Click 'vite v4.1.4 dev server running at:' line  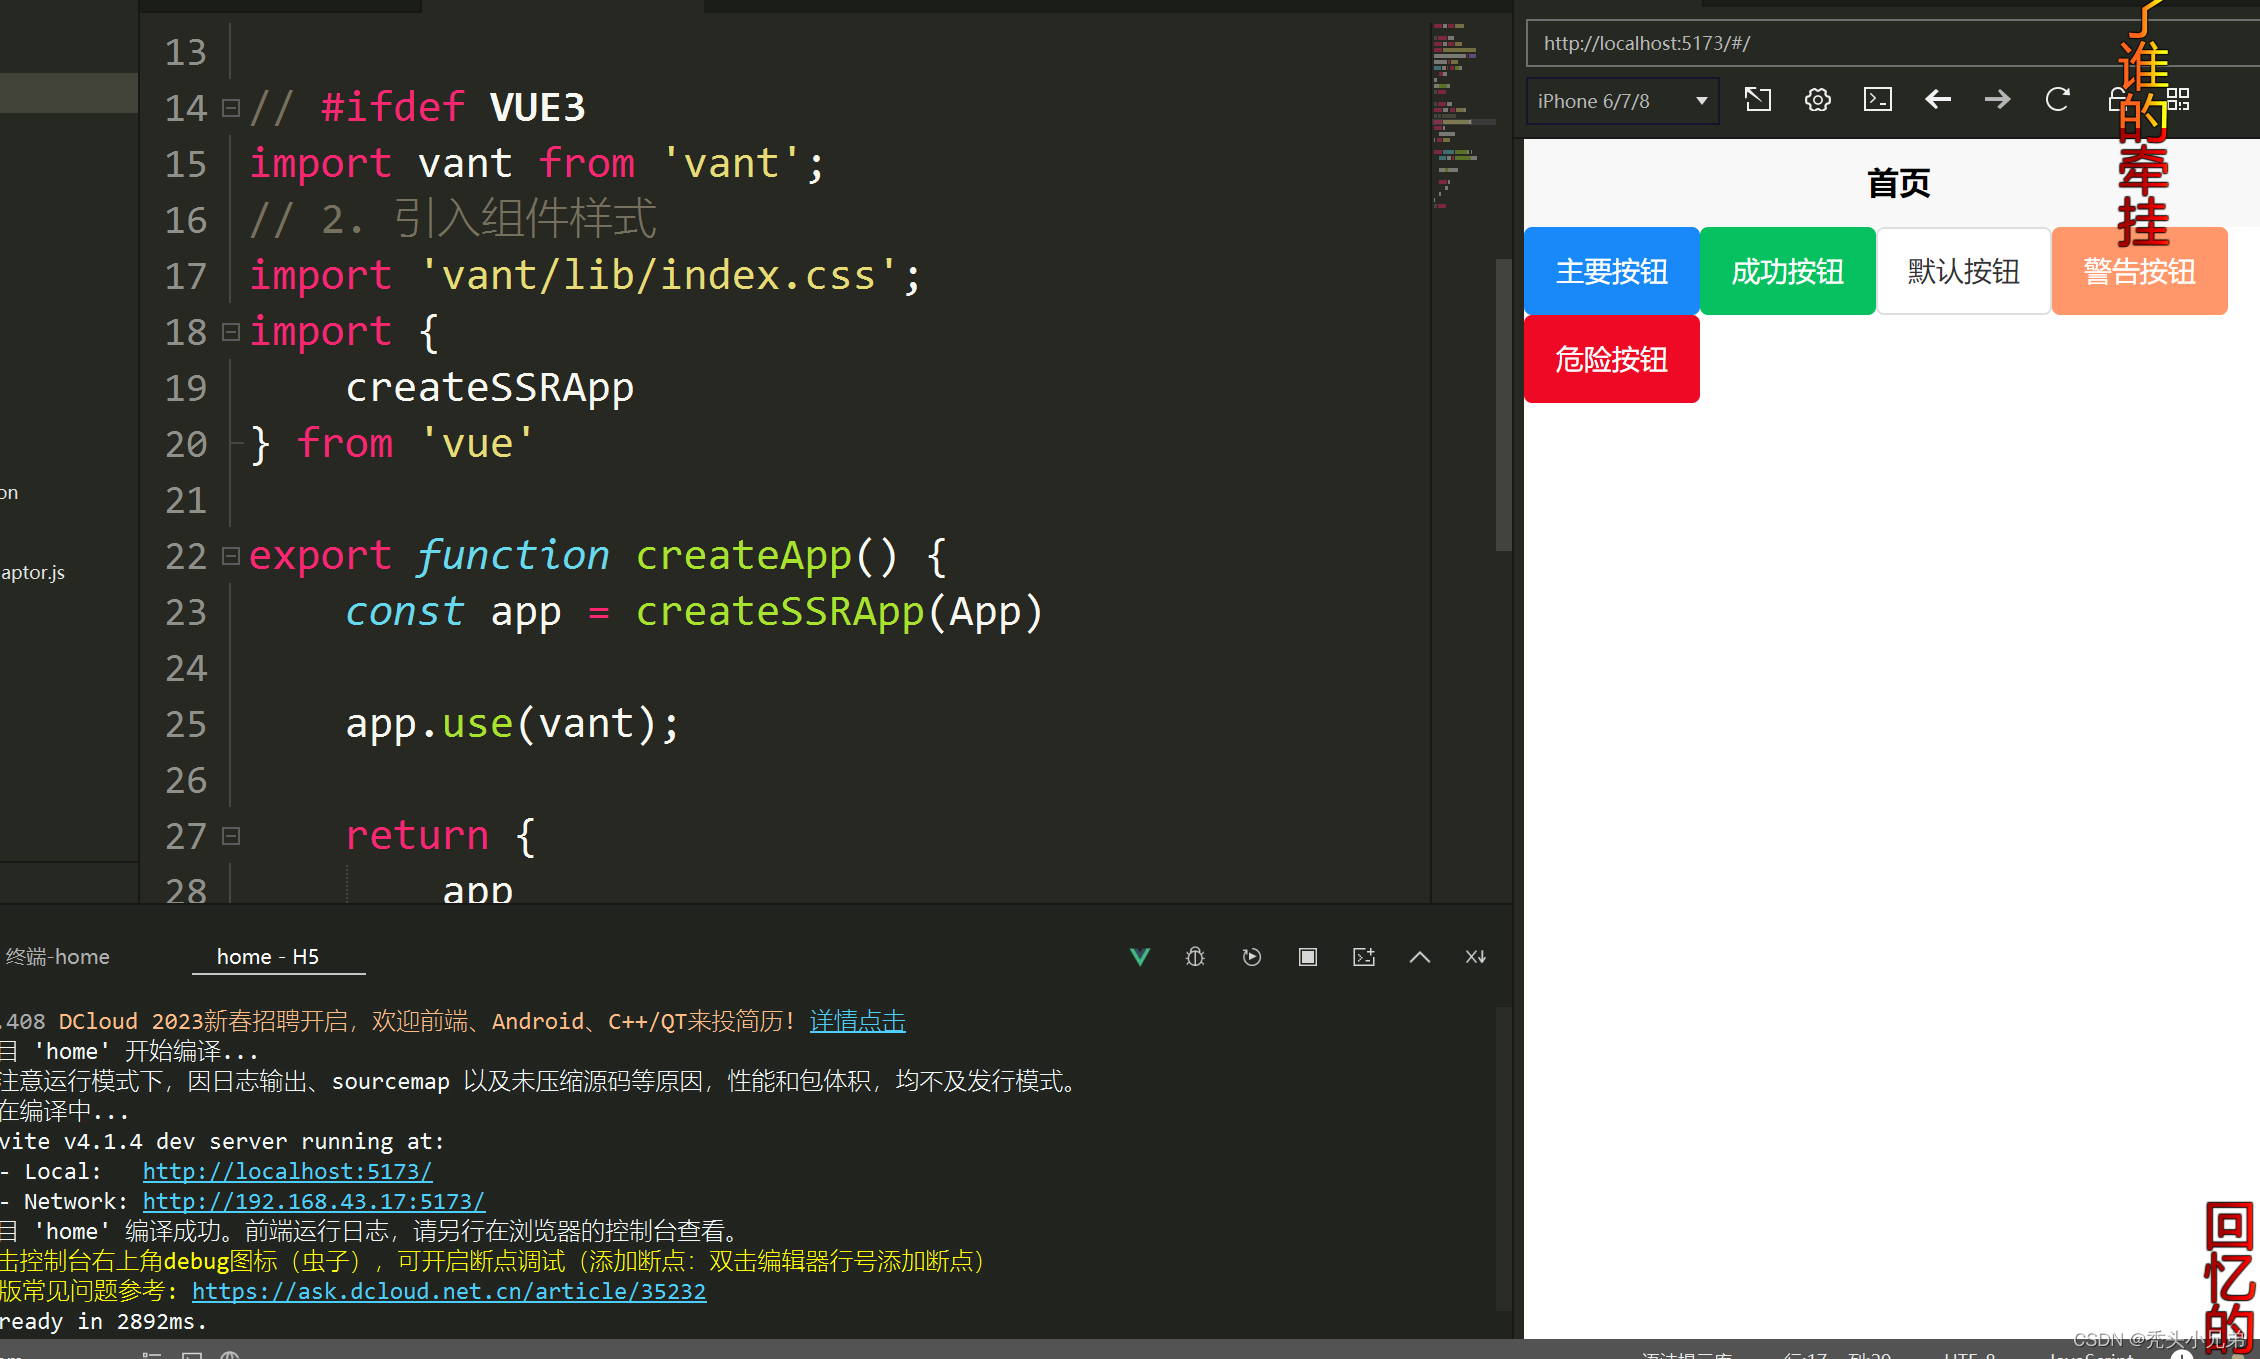tap(222, 1141)
